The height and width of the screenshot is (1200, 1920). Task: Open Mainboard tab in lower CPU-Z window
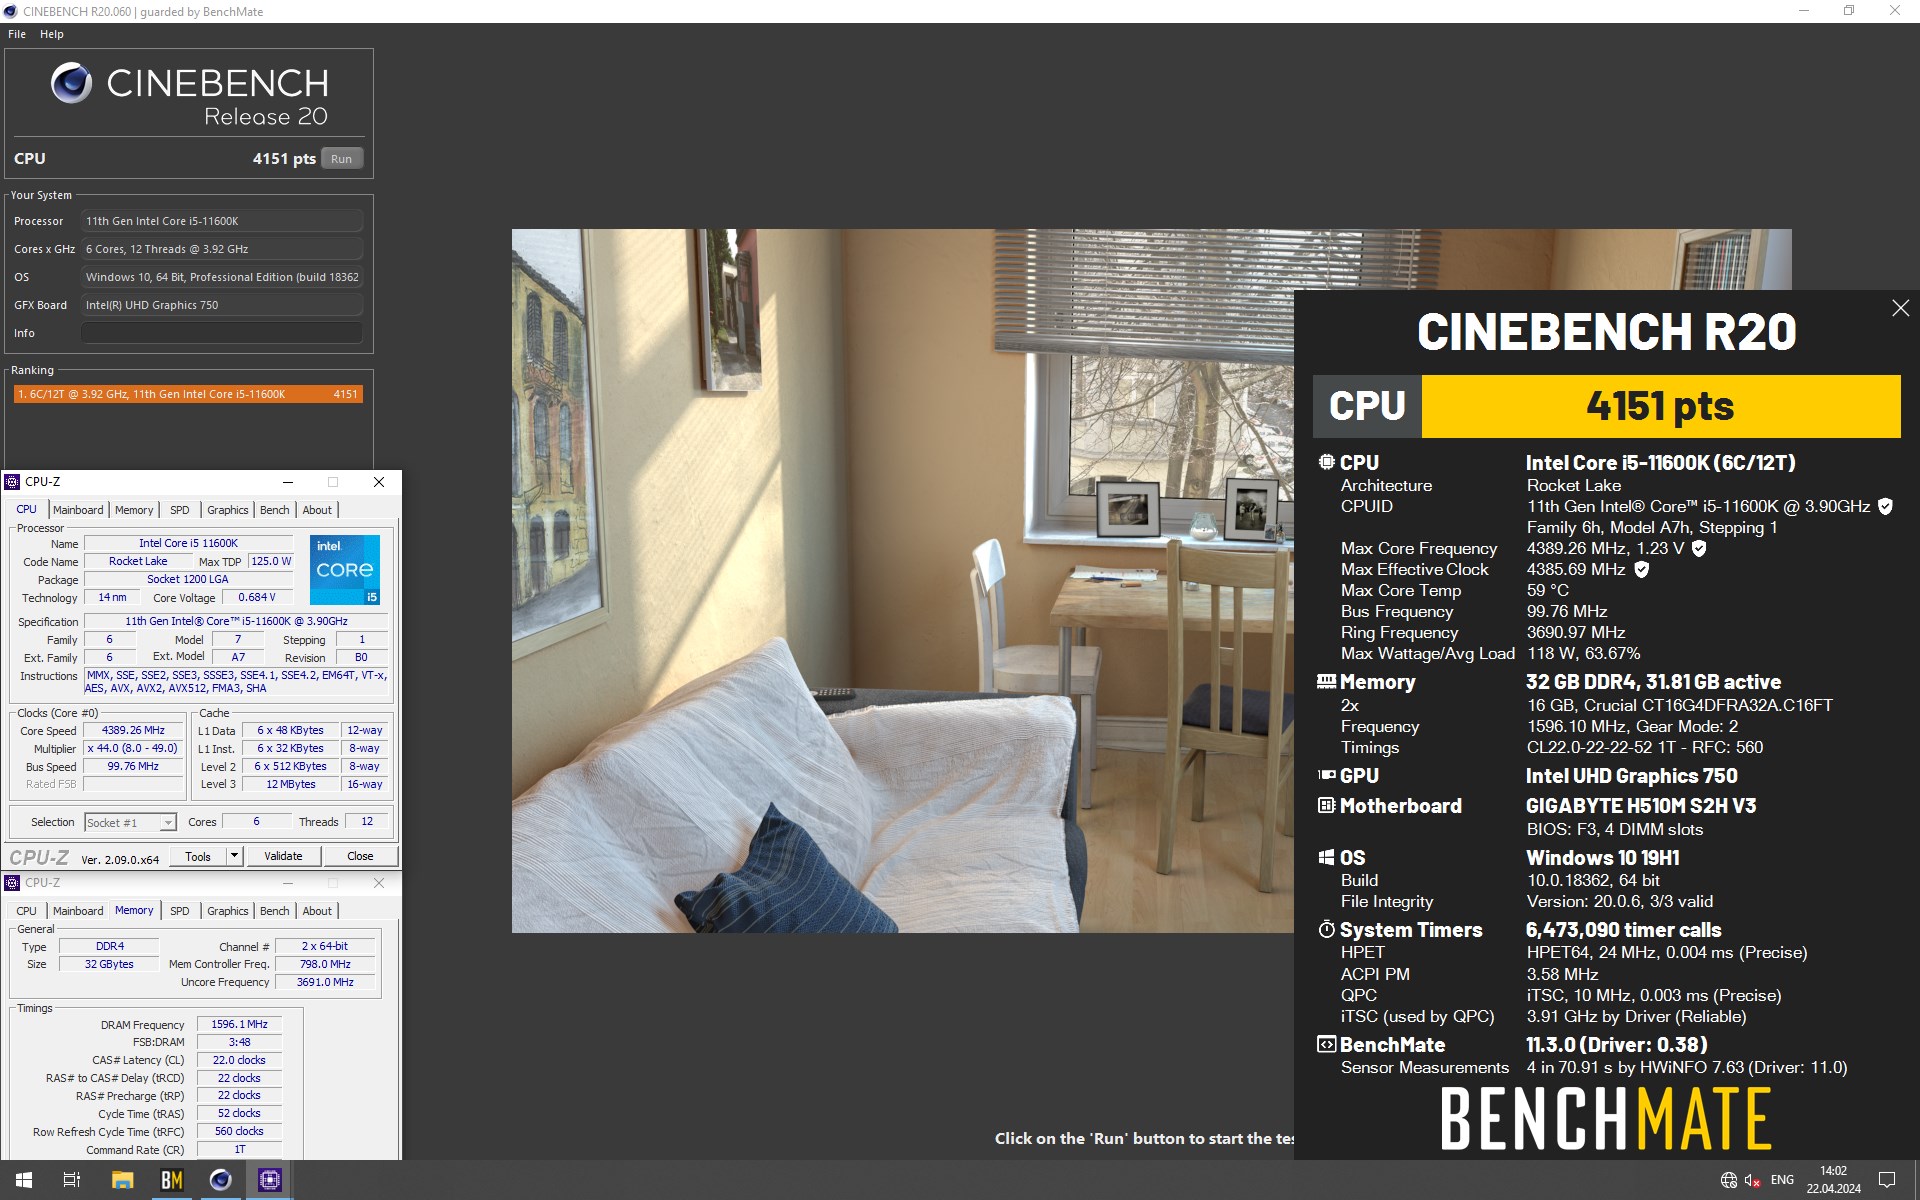point(78,911)
